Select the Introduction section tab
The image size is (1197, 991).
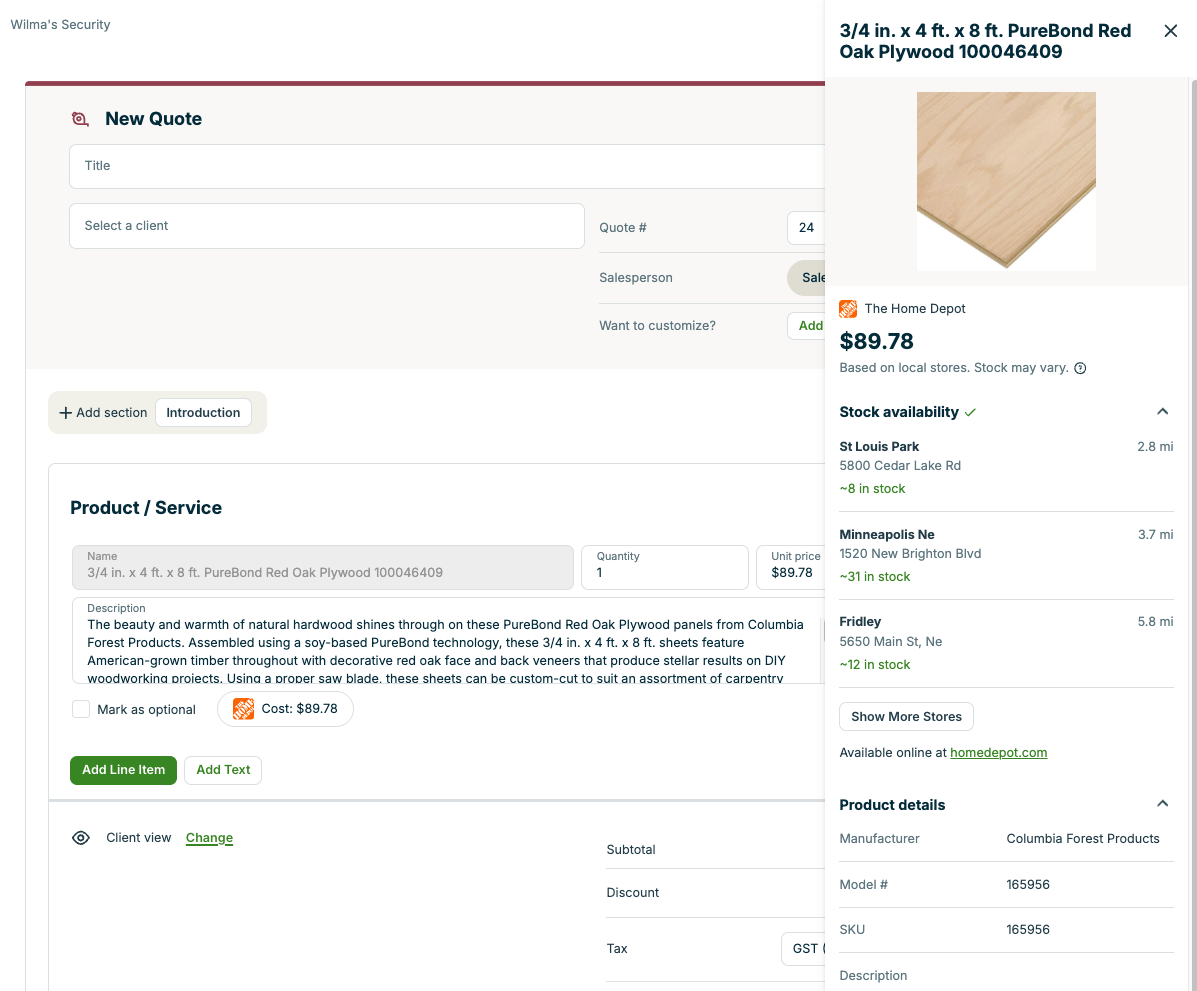pos(203,413)
